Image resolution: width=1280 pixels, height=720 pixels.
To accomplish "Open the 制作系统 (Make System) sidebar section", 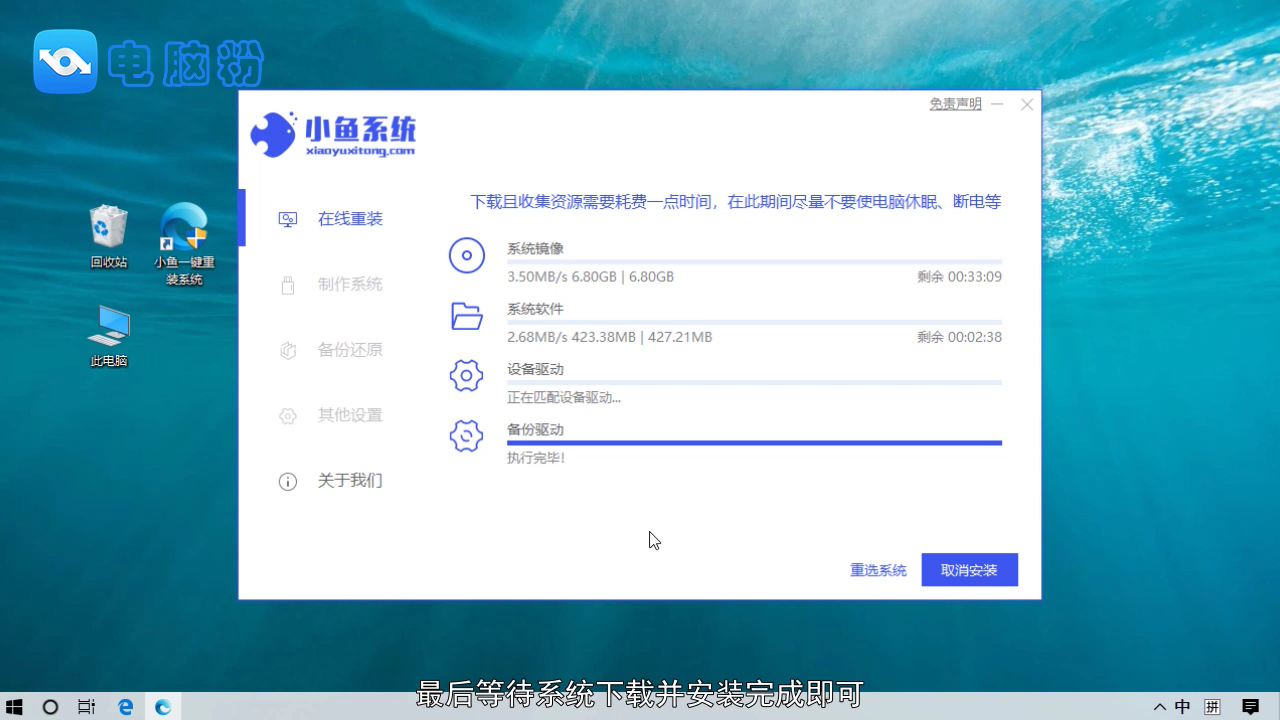I will click(x=288, y=284).
